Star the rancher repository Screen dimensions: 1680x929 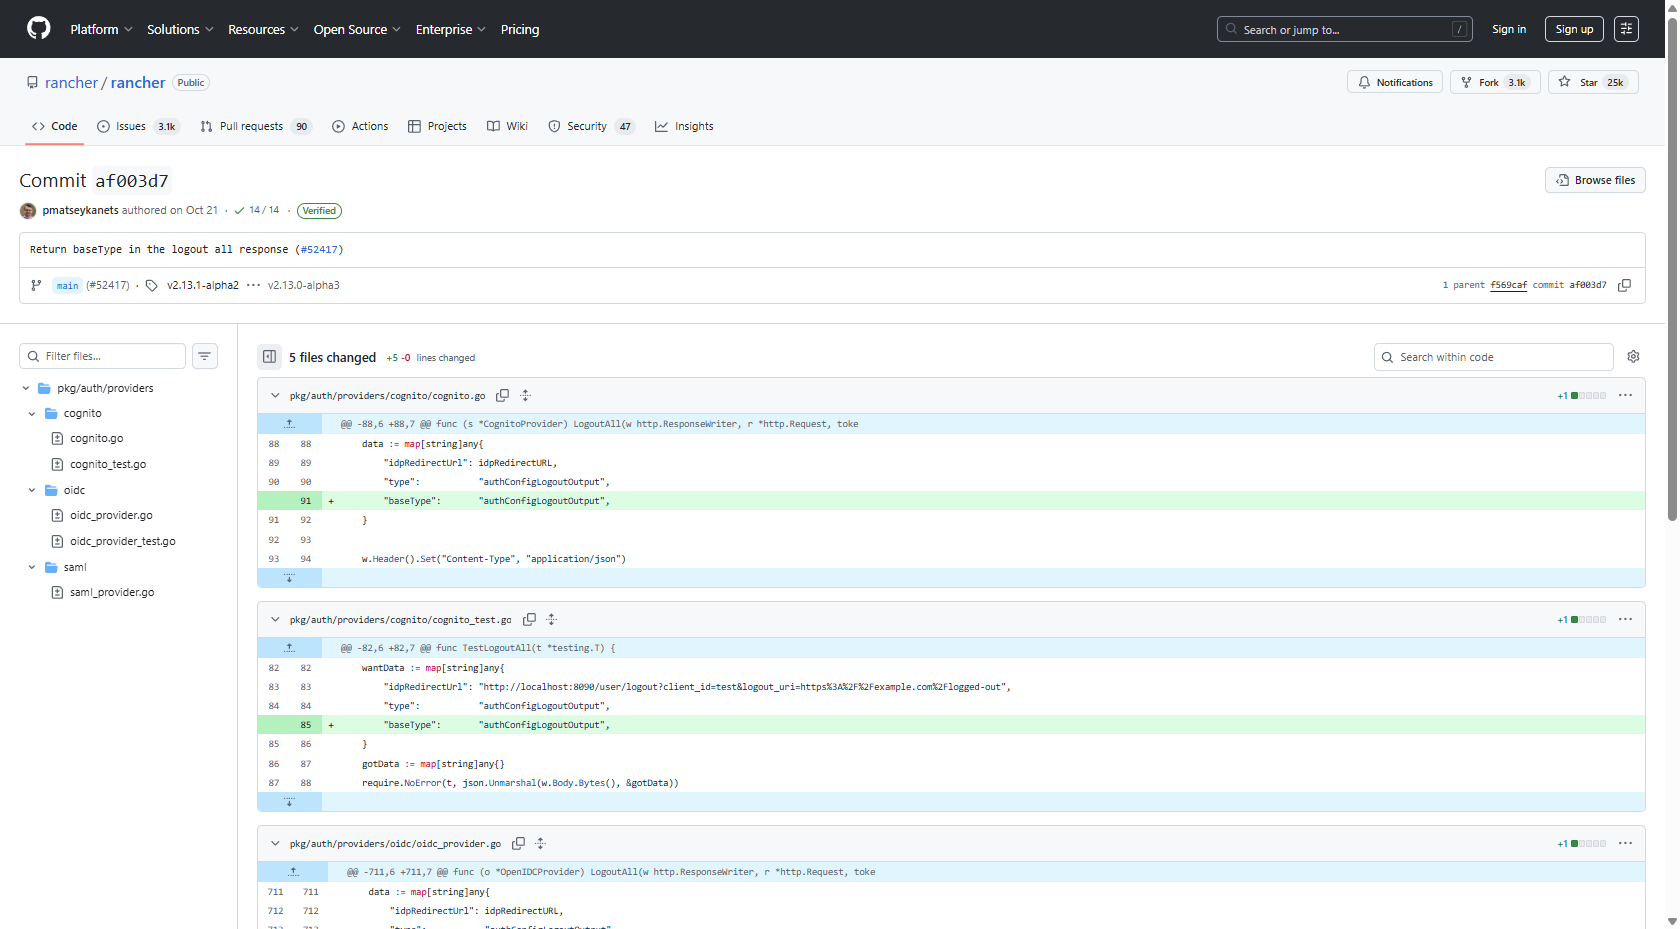(1592, 83)
